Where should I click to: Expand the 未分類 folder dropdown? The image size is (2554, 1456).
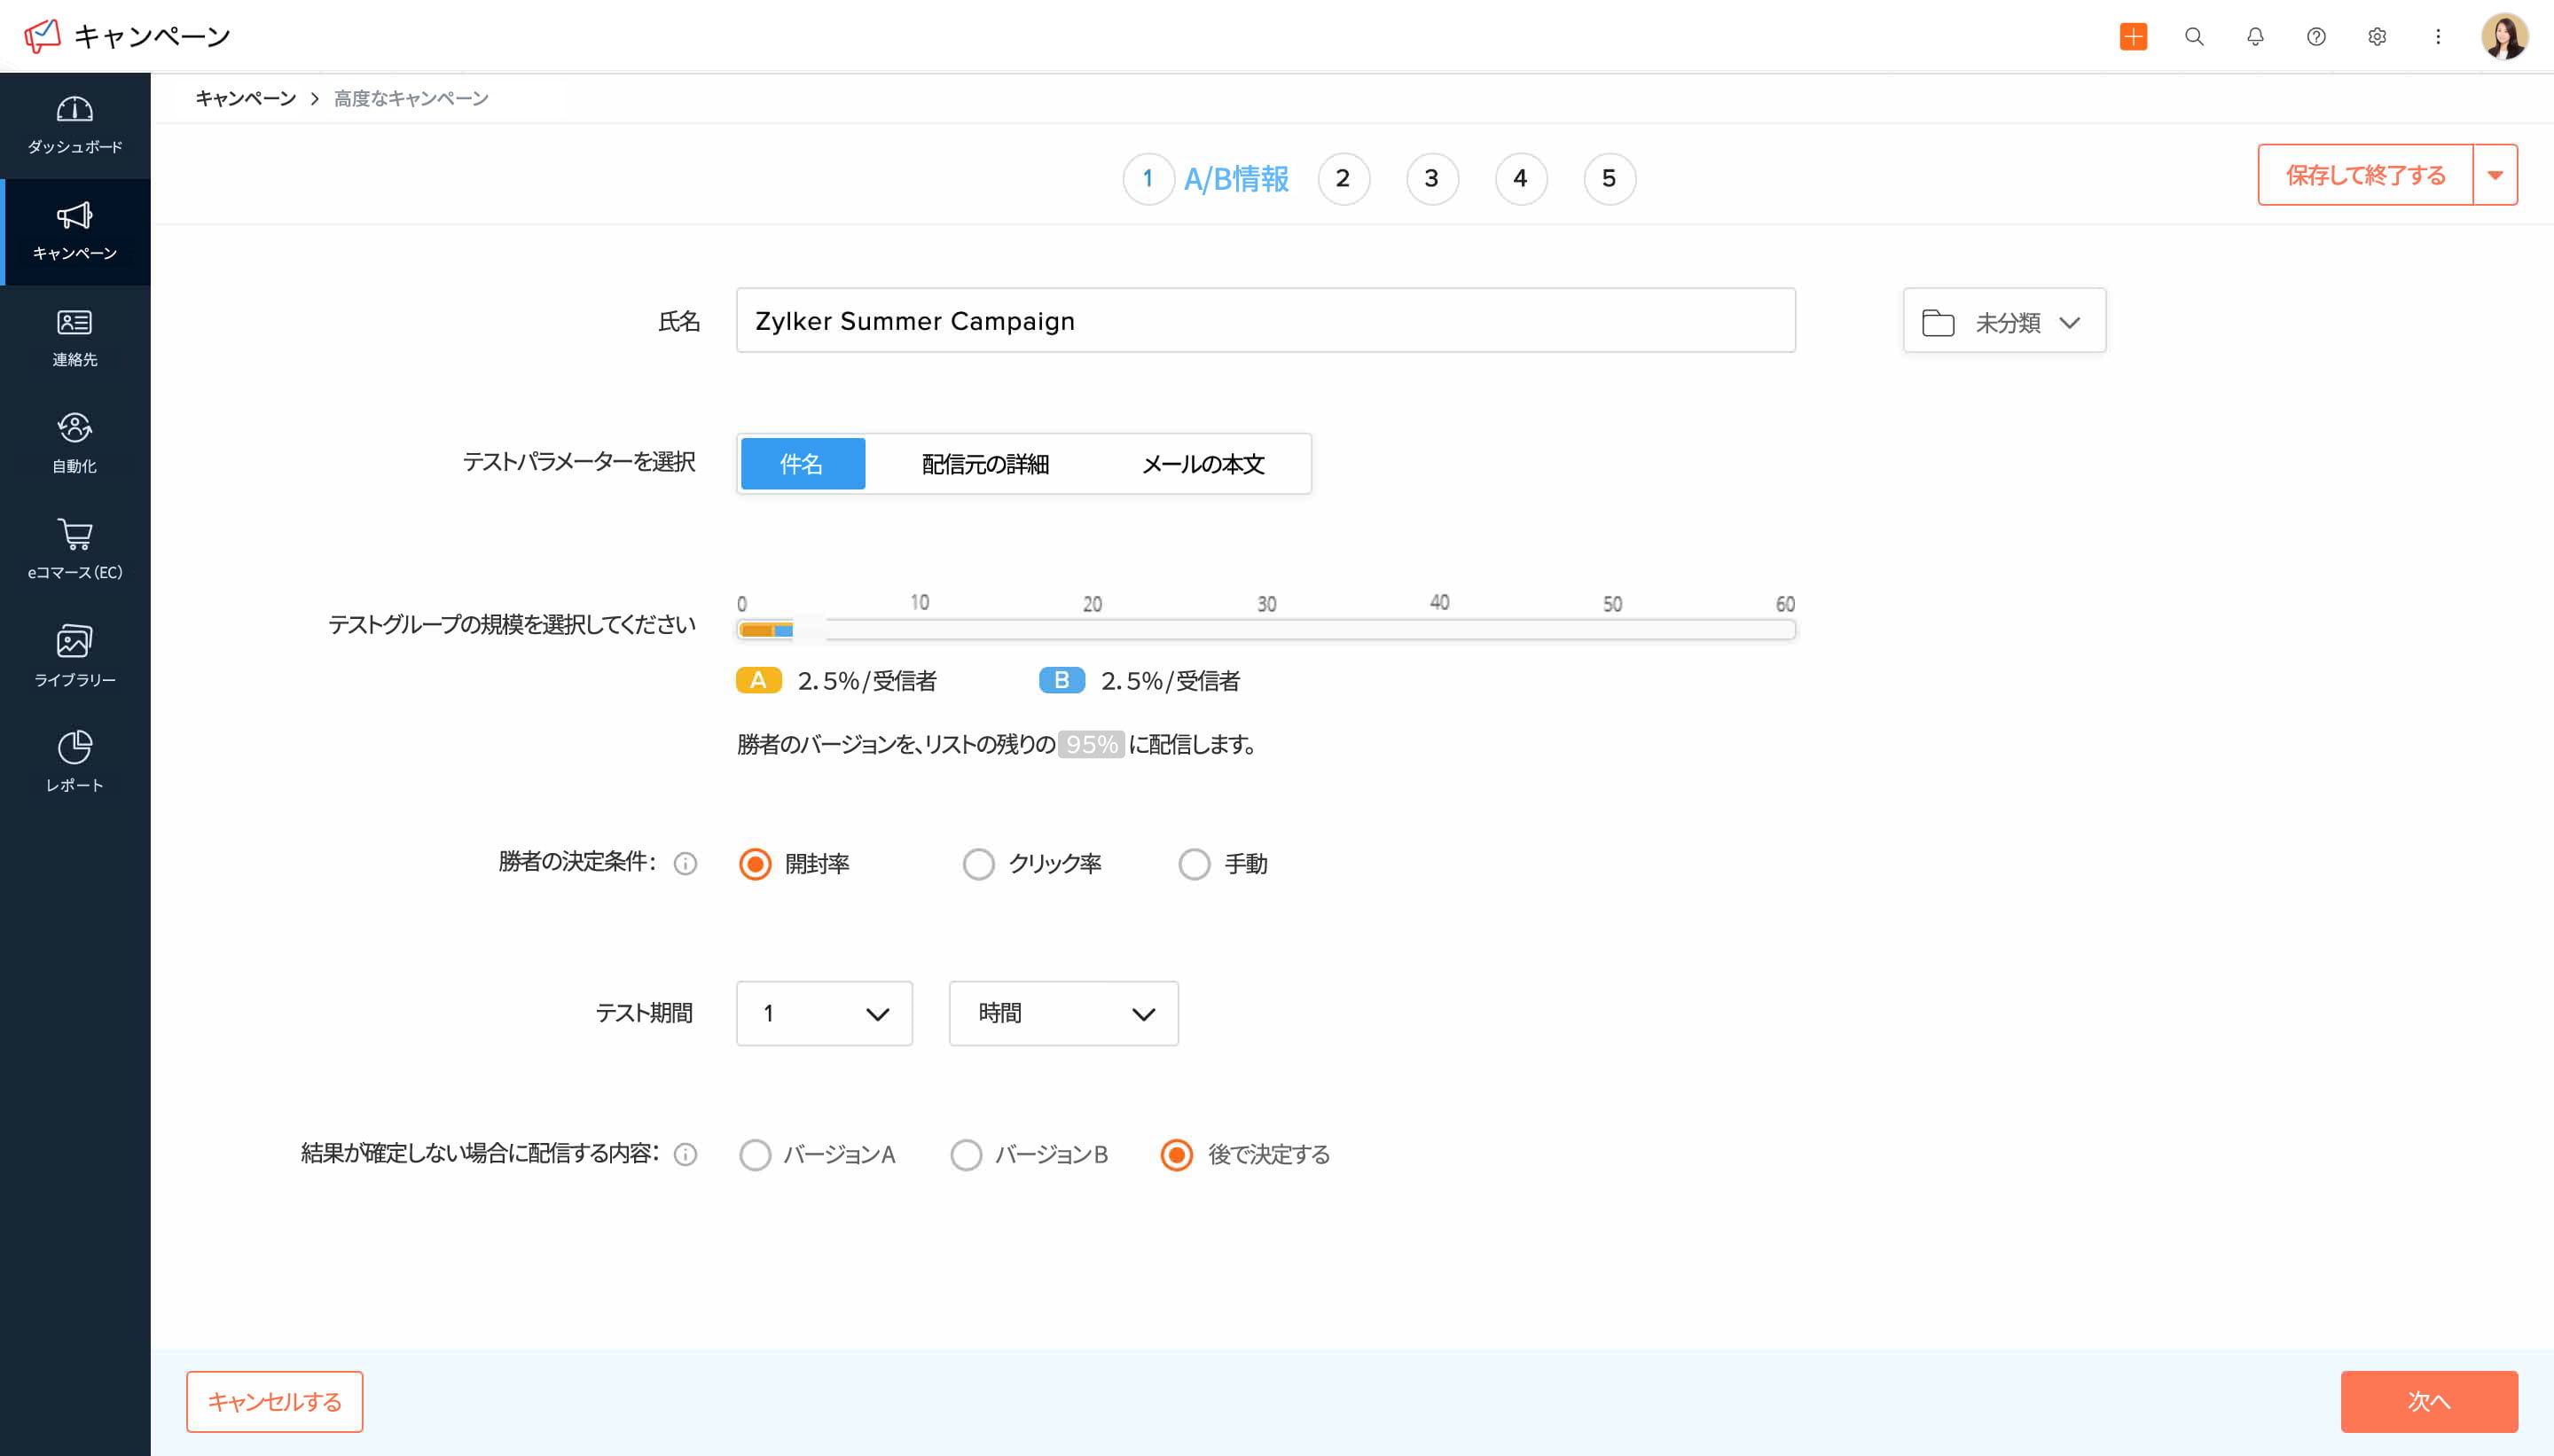[2003, 322]
